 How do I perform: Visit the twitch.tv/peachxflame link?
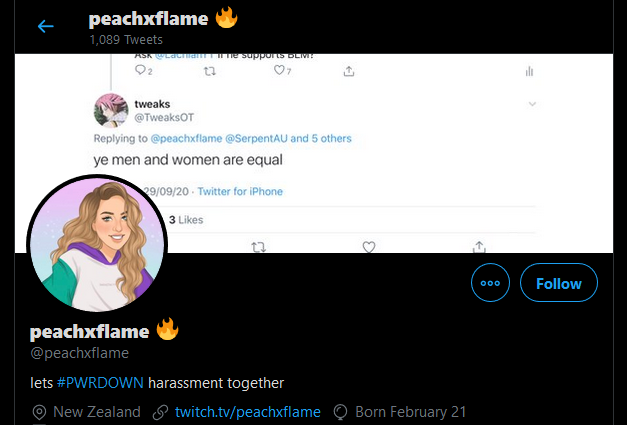(x=247, y=412)
